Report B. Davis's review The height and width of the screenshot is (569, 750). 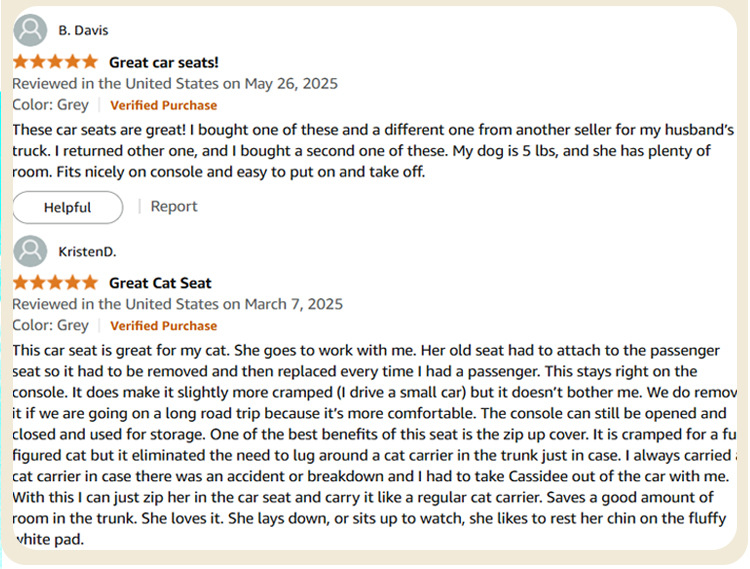click(174, 206)
